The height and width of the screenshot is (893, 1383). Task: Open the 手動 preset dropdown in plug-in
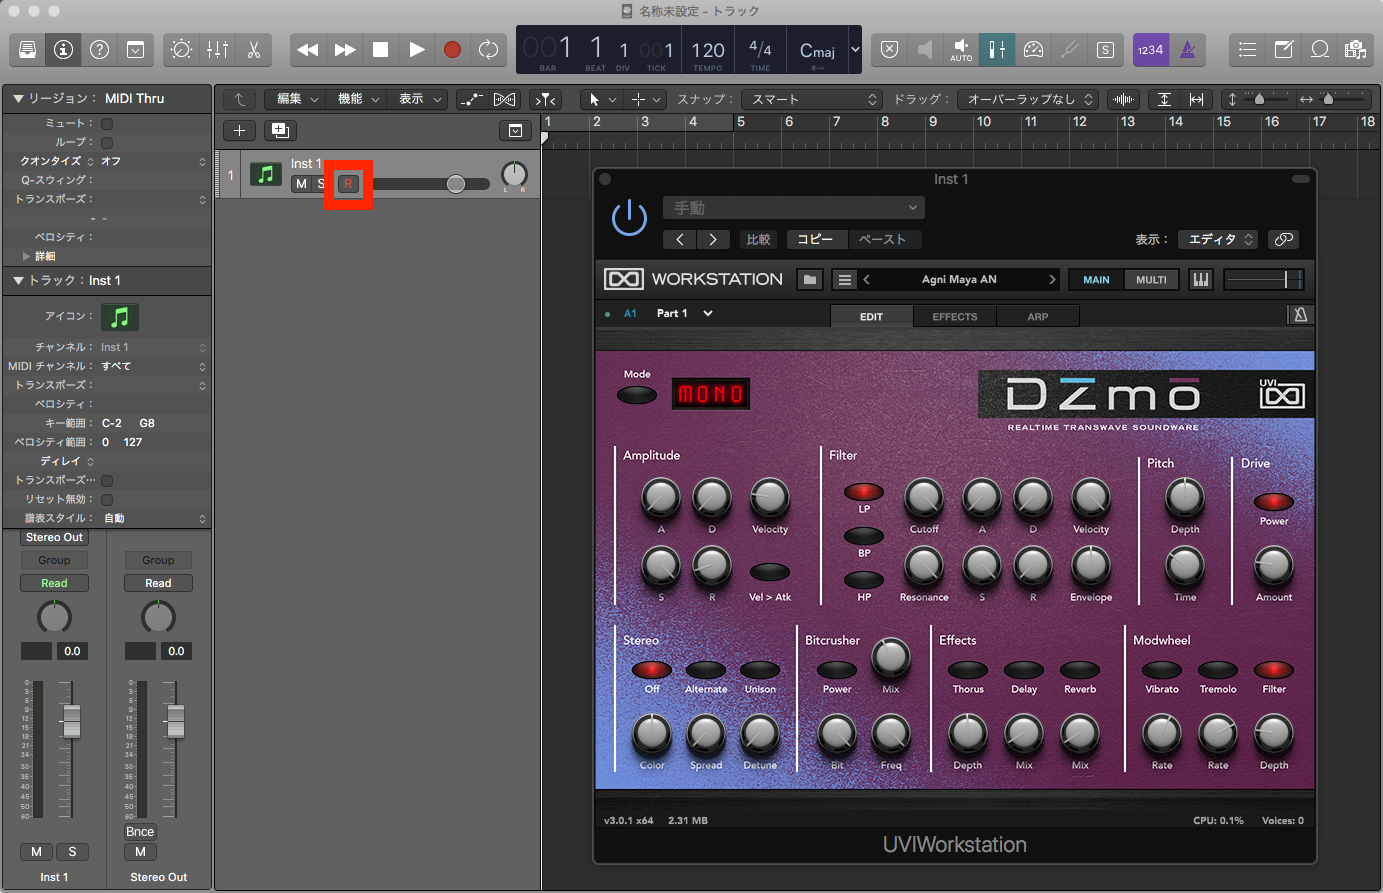[794, 208]
